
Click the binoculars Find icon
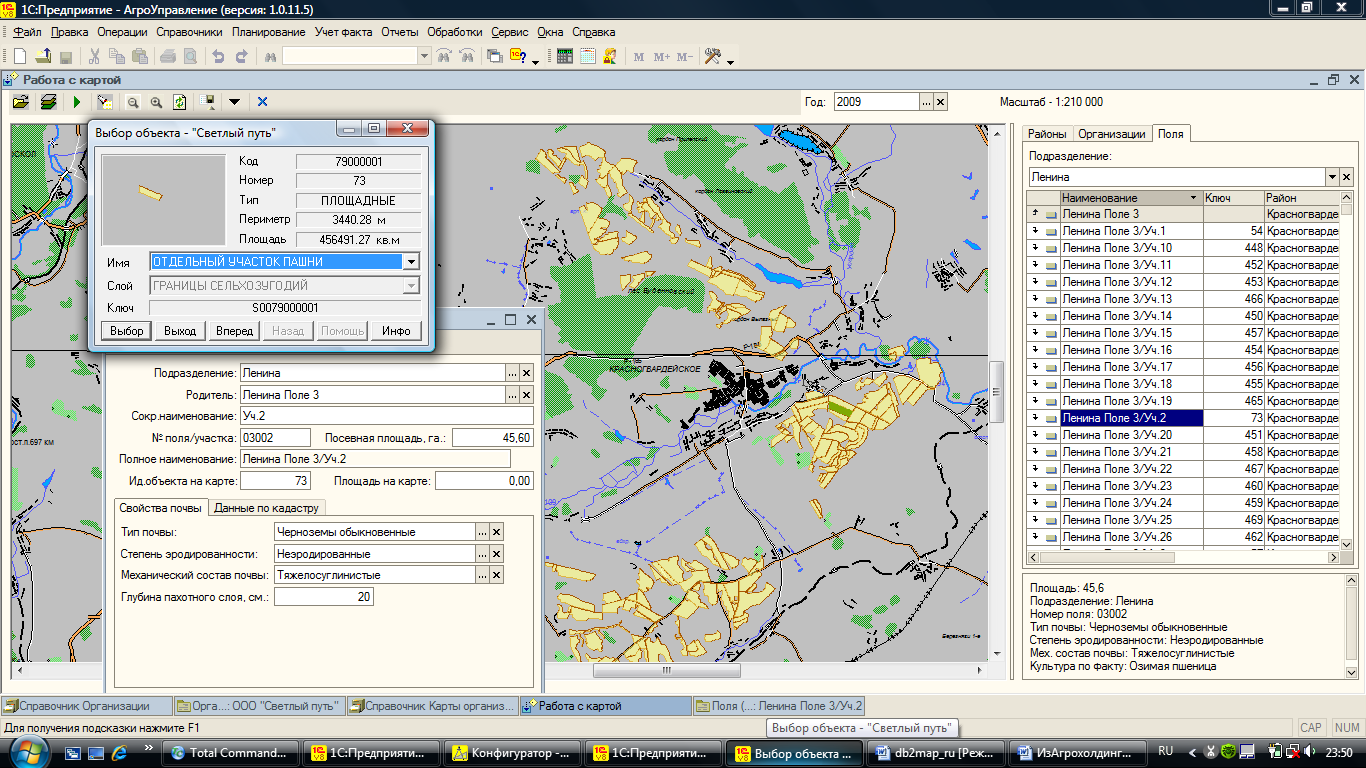(x=270, y=56)
